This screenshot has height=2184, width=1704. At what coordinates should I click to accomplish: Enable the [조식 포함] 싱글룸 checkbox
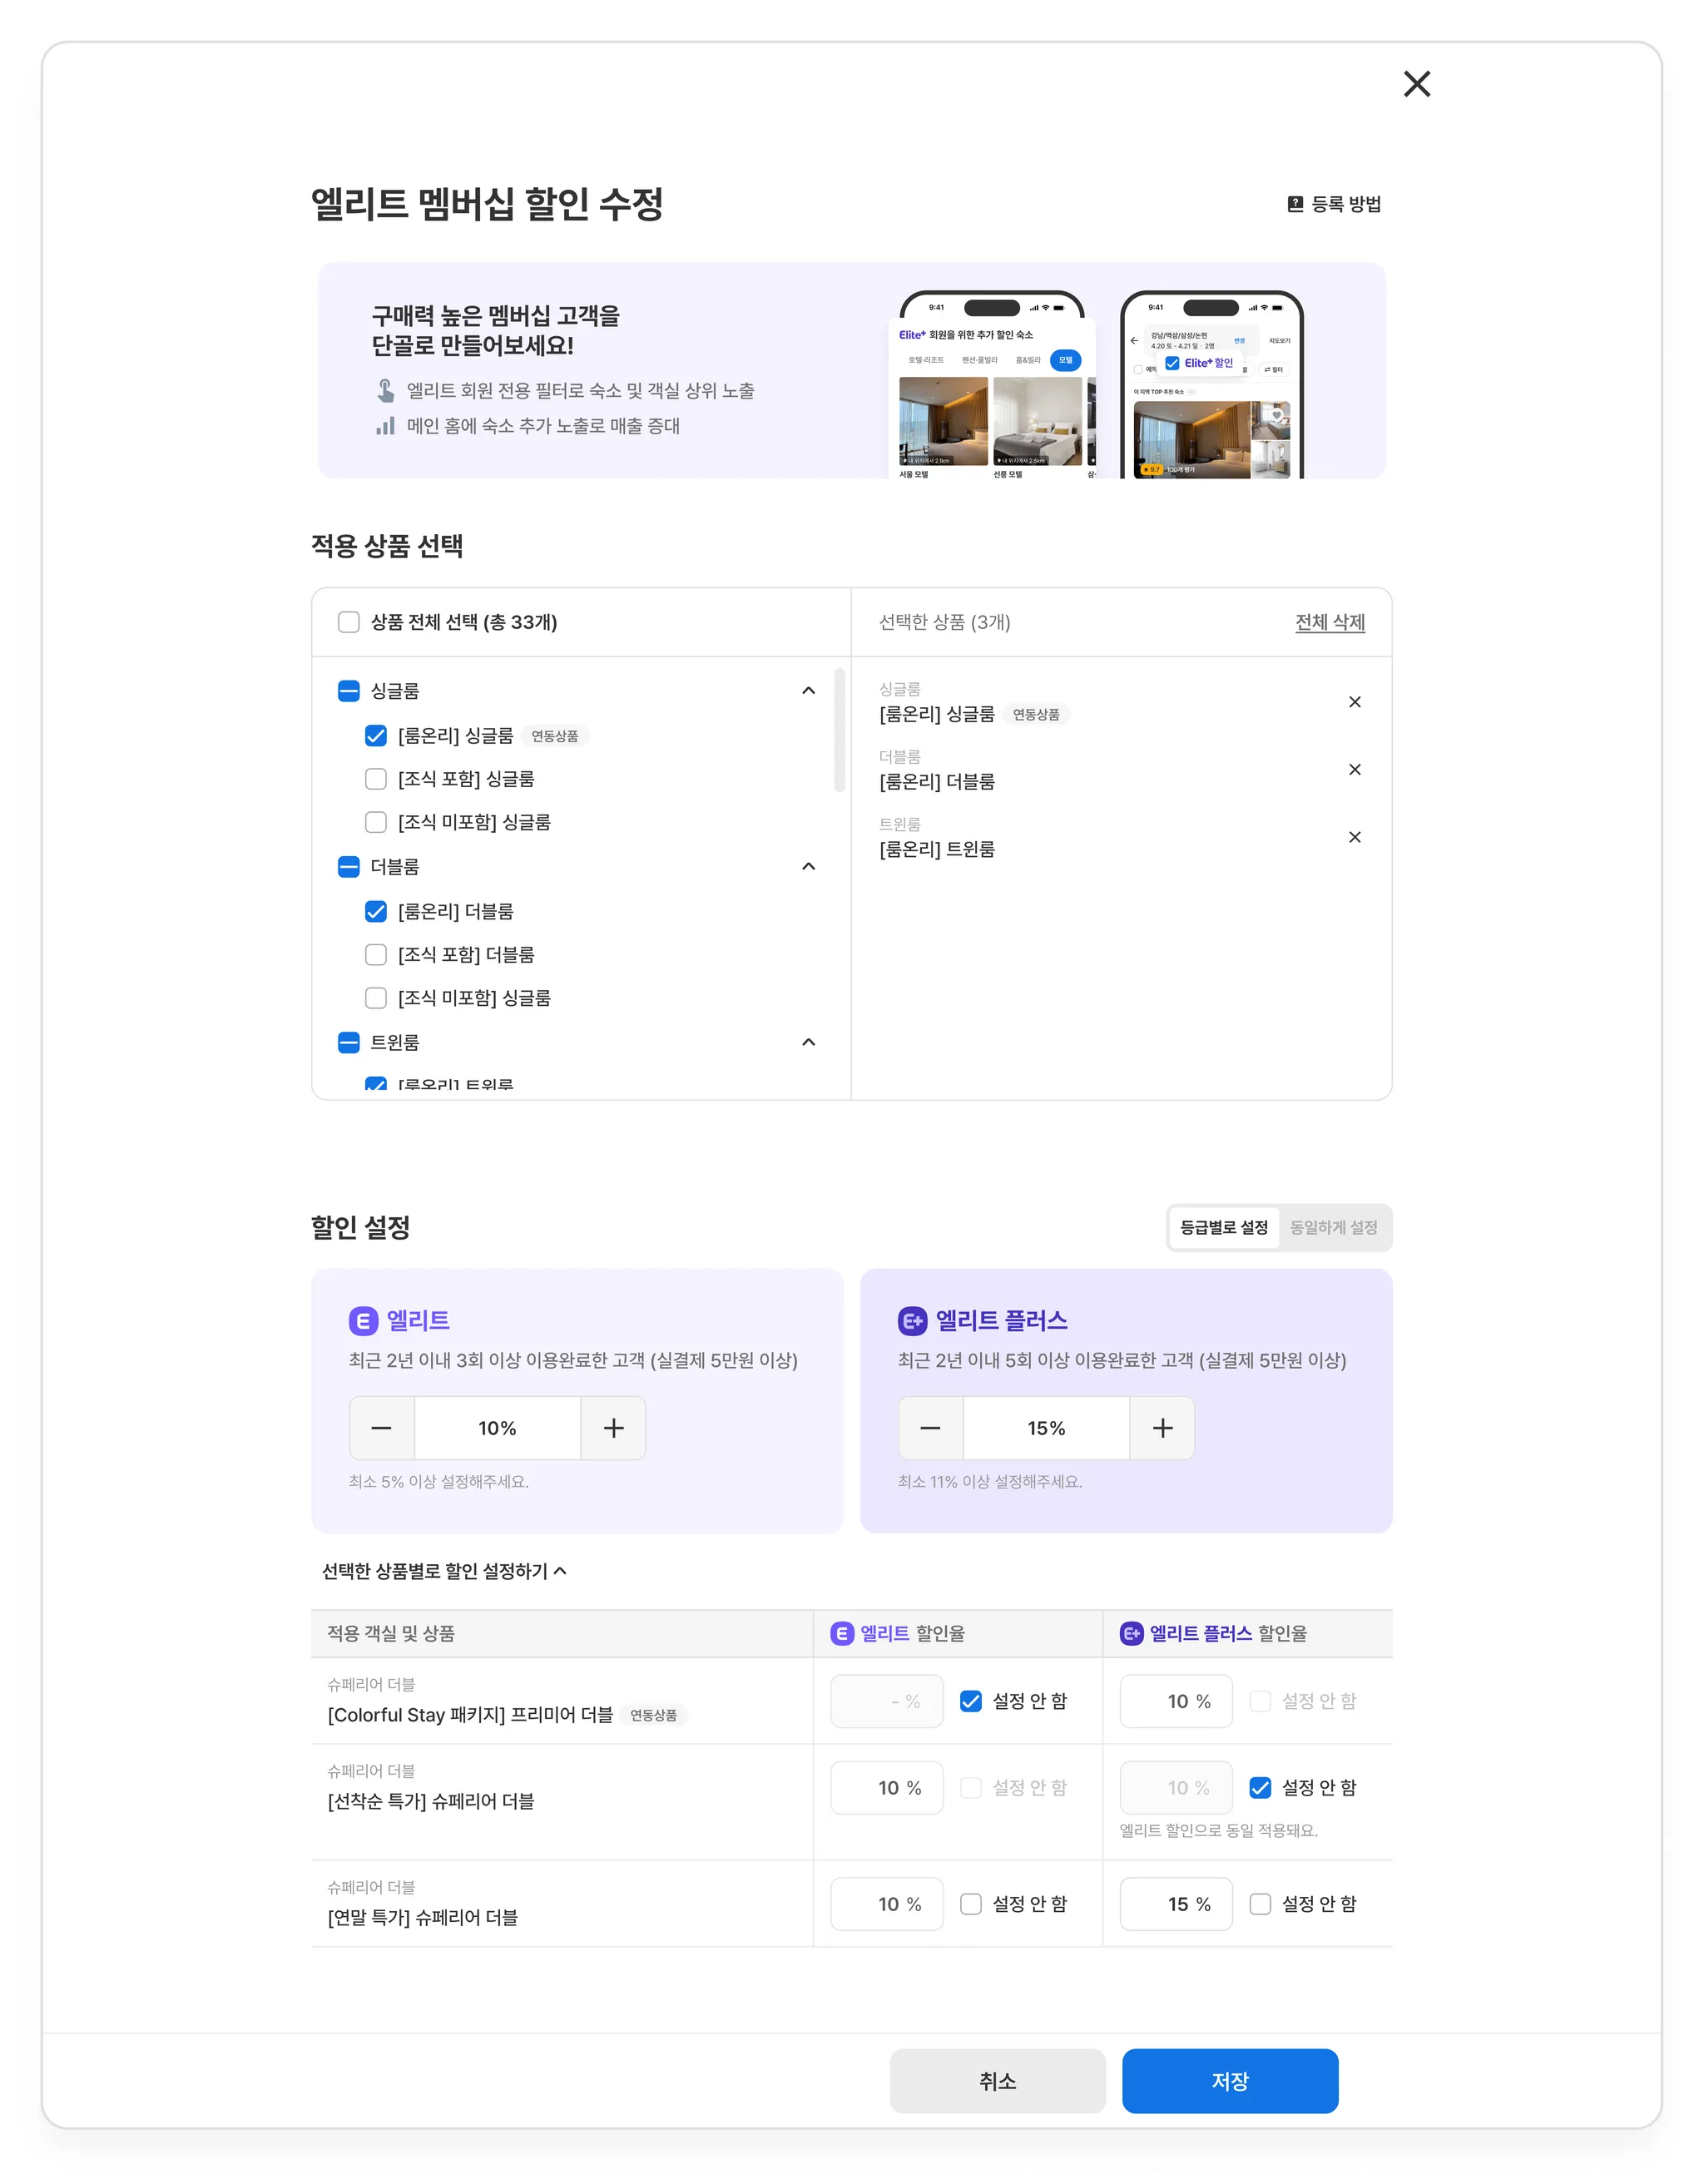click(x=376, y=779)
